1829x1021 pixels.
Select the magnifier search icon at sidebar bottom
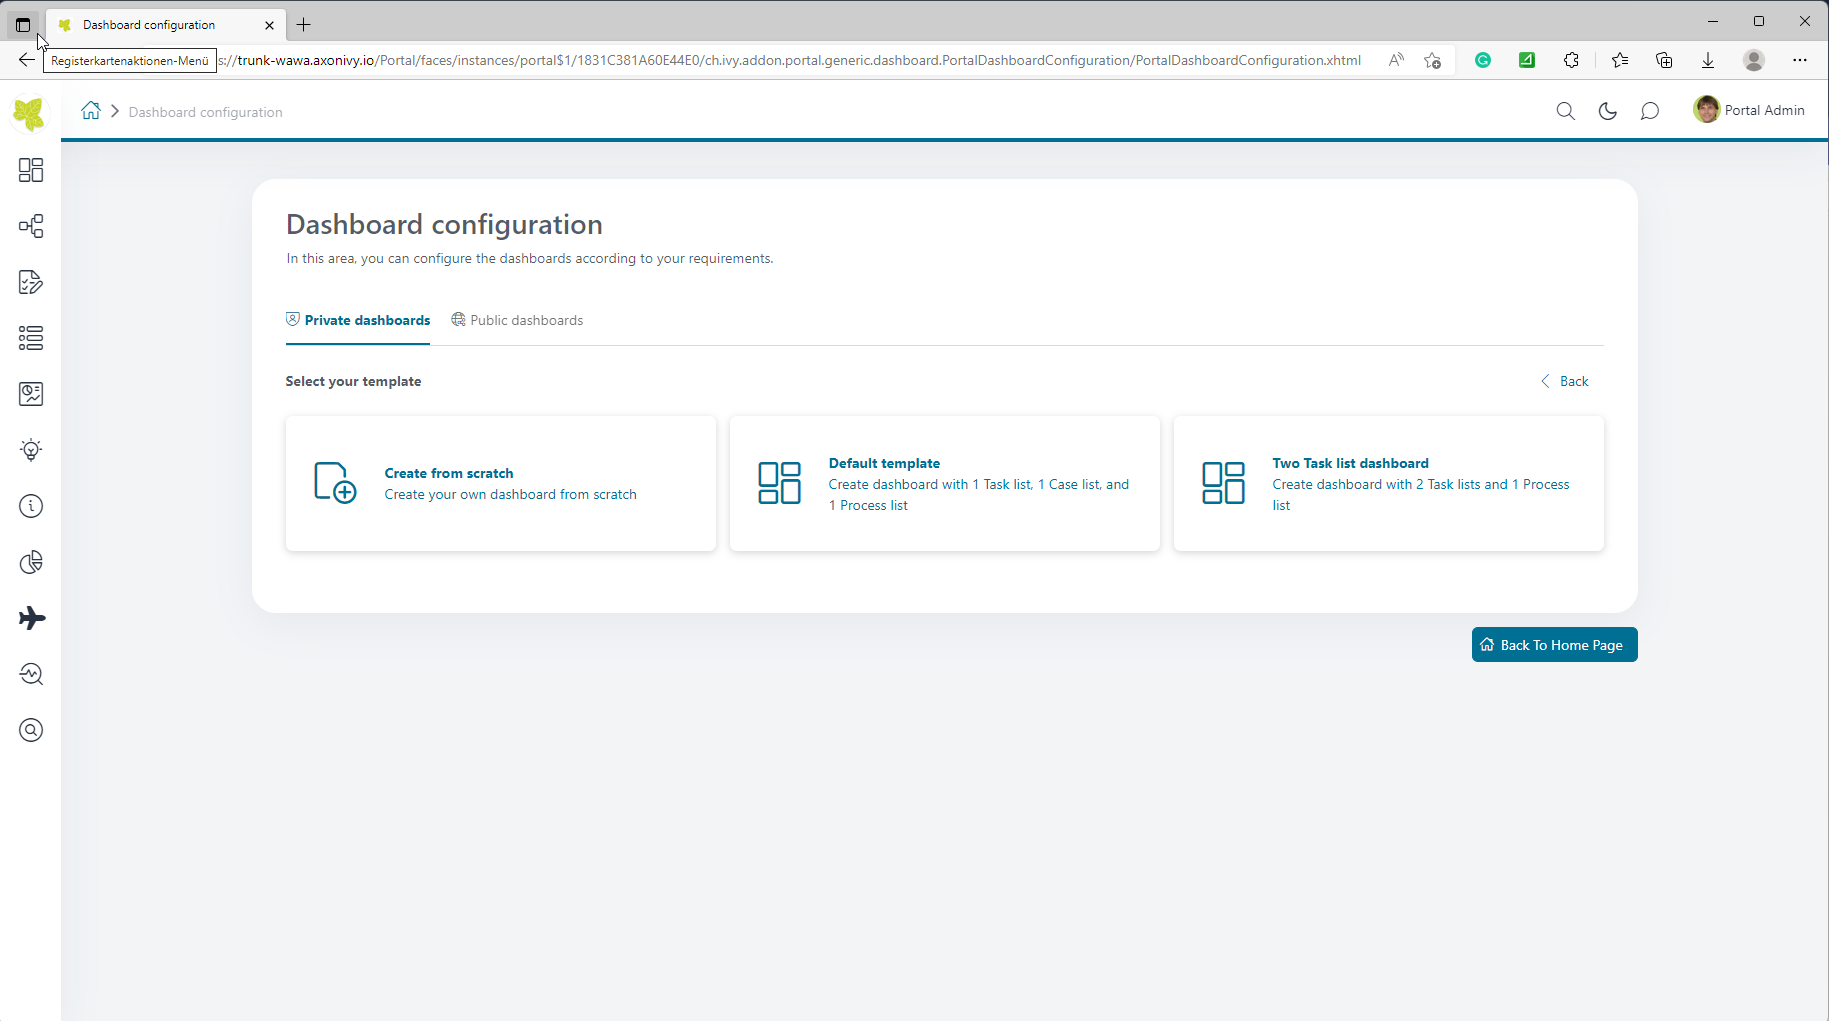click(30, 730)
